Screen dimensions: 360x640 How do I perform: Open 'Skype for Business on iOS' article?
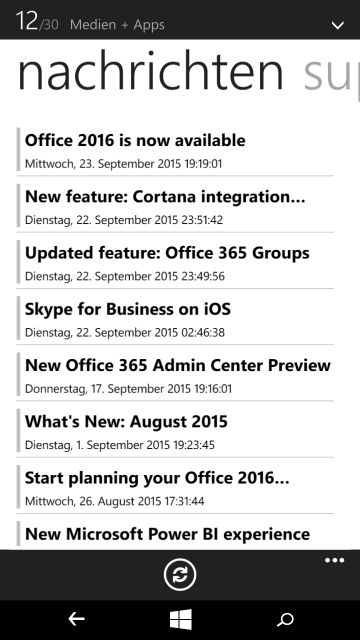click(x=175, y=318)
